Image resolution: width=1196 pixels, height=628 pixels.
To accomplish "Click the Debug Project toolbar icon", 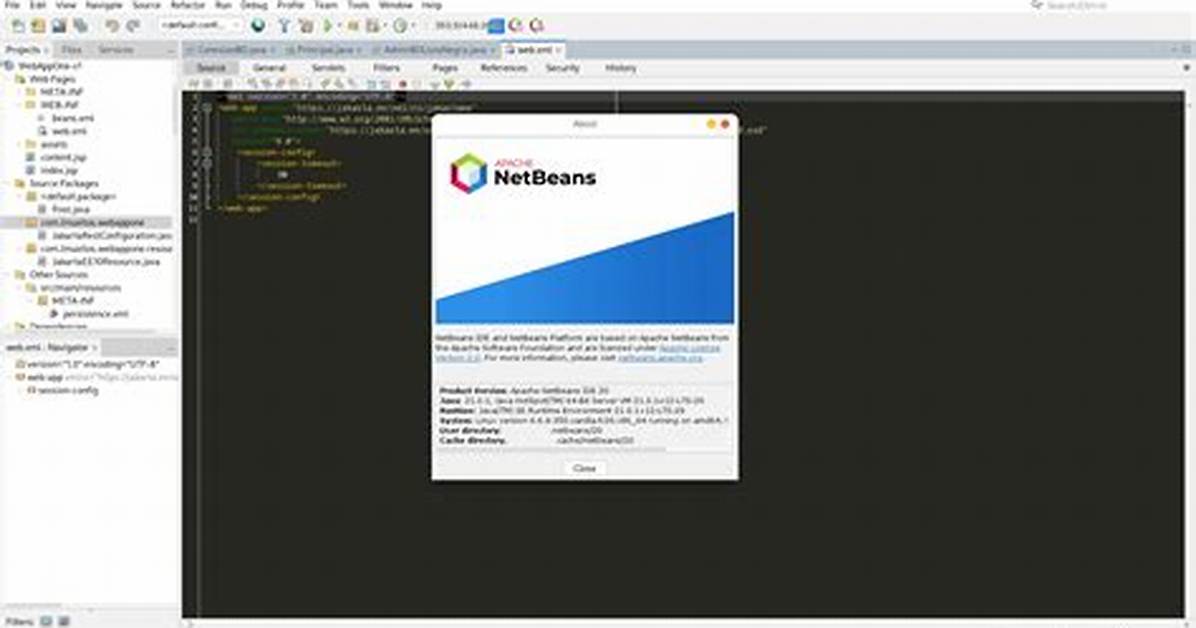I will 373,25.
